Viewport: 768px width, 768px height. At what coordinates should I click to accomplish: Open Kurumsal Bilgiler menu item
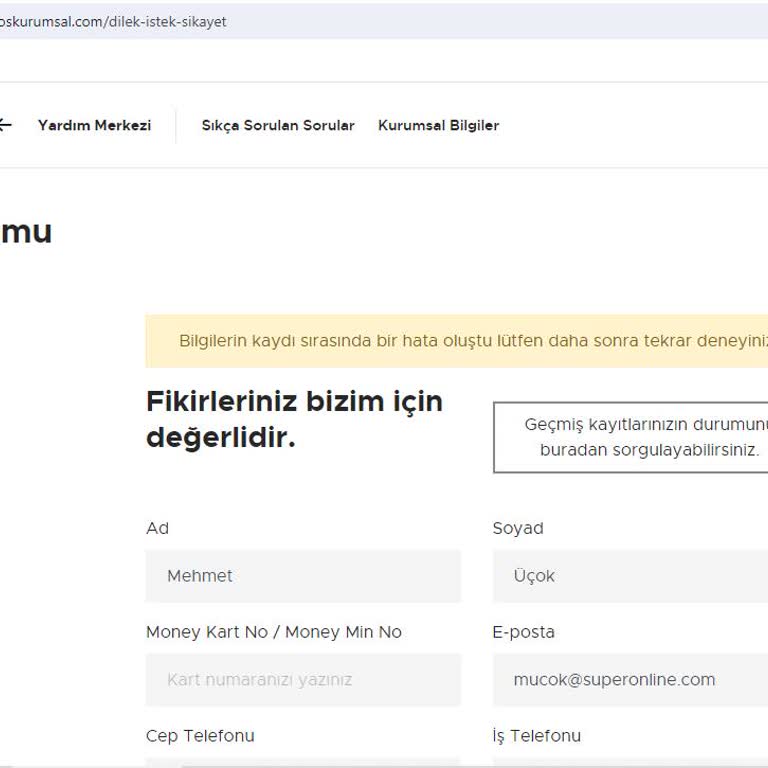(438, 125)
